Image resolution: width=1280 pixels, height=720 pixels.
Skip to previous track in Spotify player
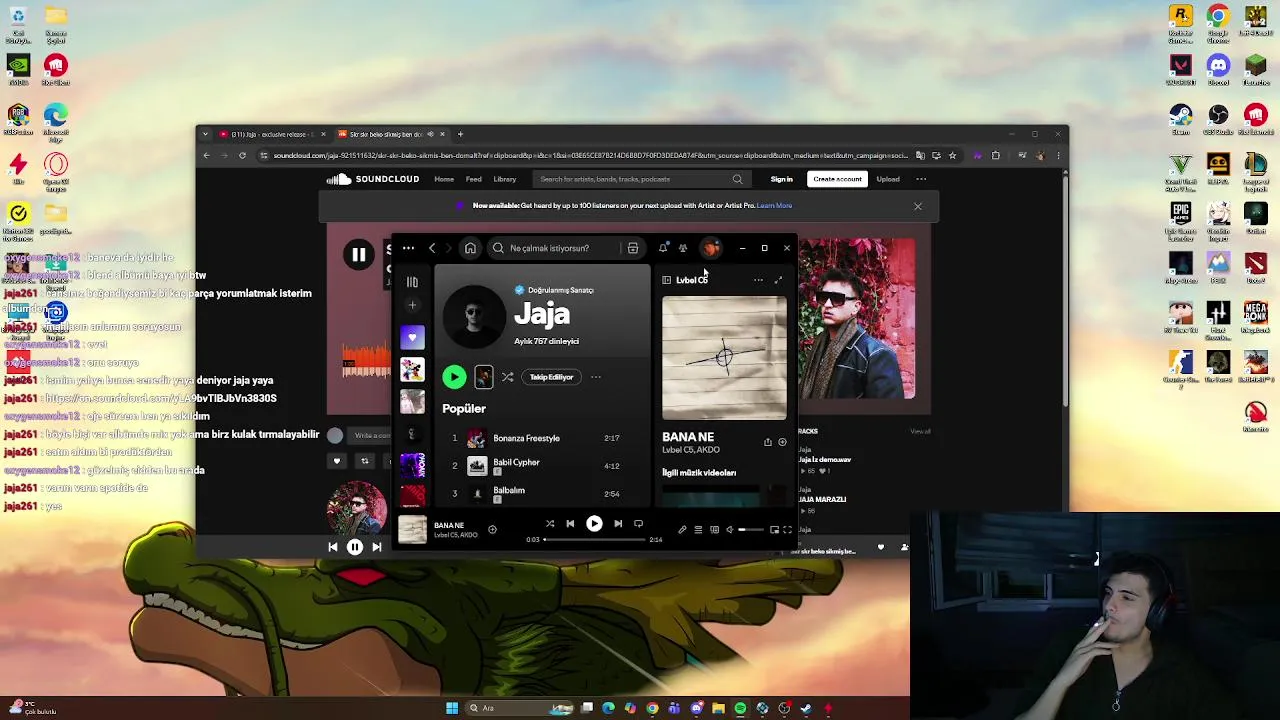(x=570, y=524)
